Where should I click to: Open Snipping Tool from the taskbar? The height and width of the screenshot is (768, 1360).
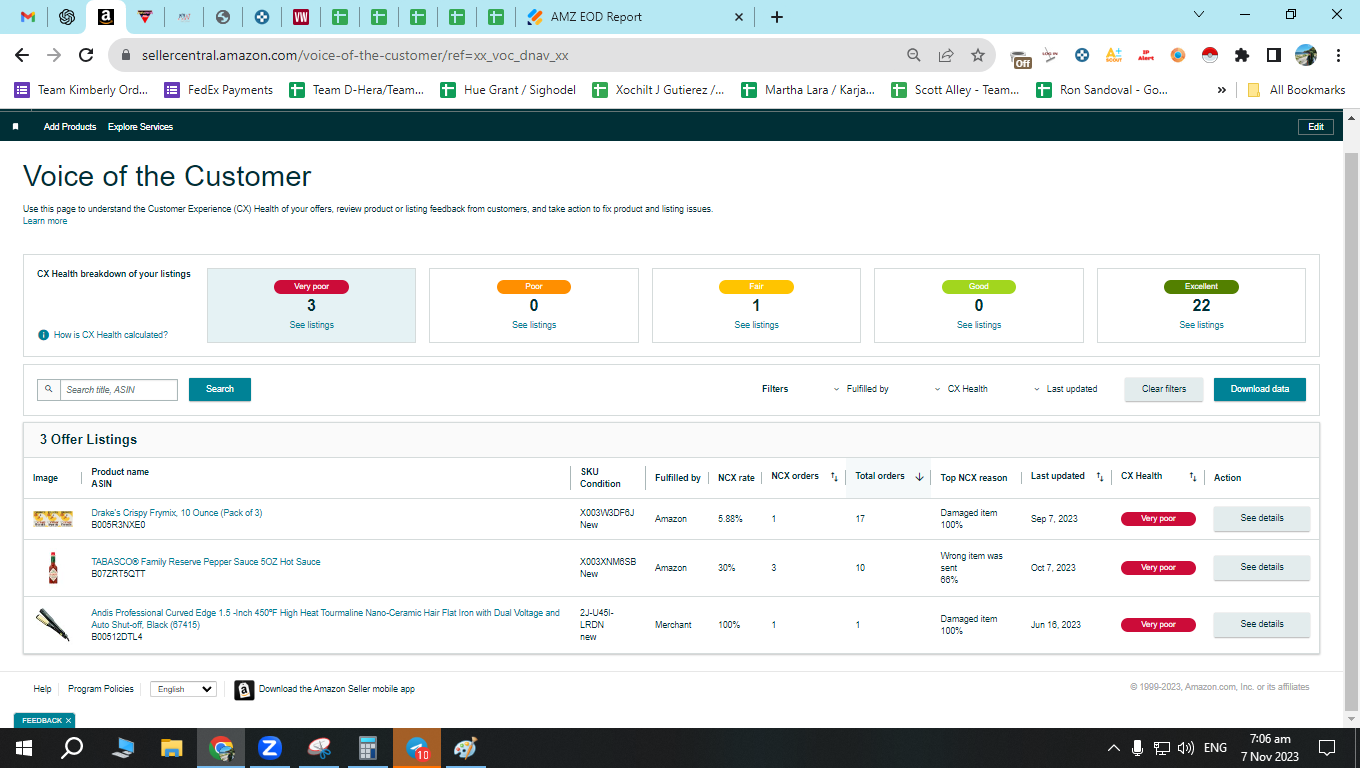point(319,748)
